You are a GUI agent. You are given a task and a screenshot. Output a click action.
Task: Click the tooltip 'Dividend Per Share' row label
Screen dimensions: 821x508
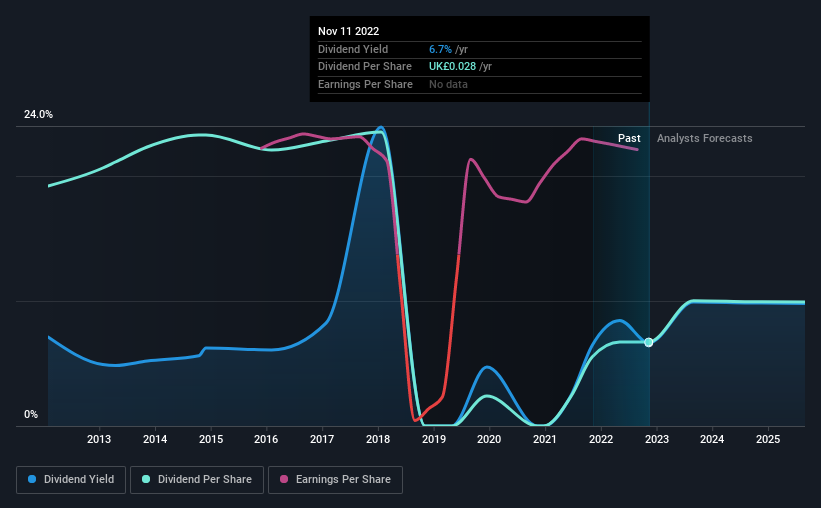[x=365, y=67]
